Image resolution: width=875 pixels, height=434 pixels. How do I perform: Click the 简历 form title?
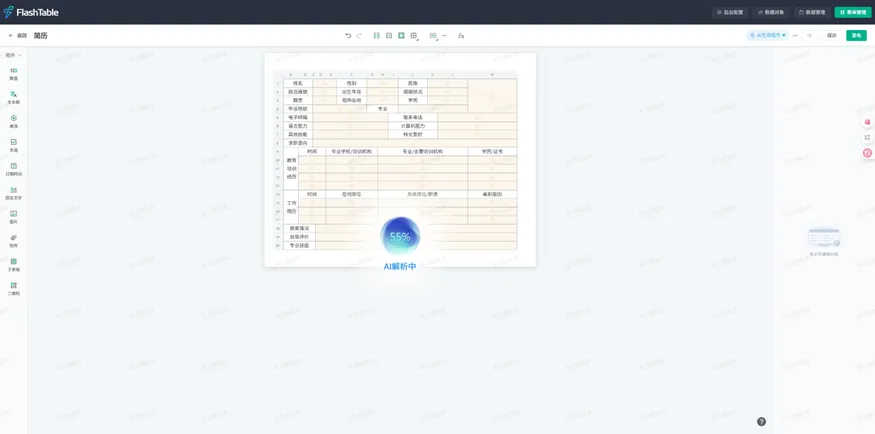(x=40, y=35)
